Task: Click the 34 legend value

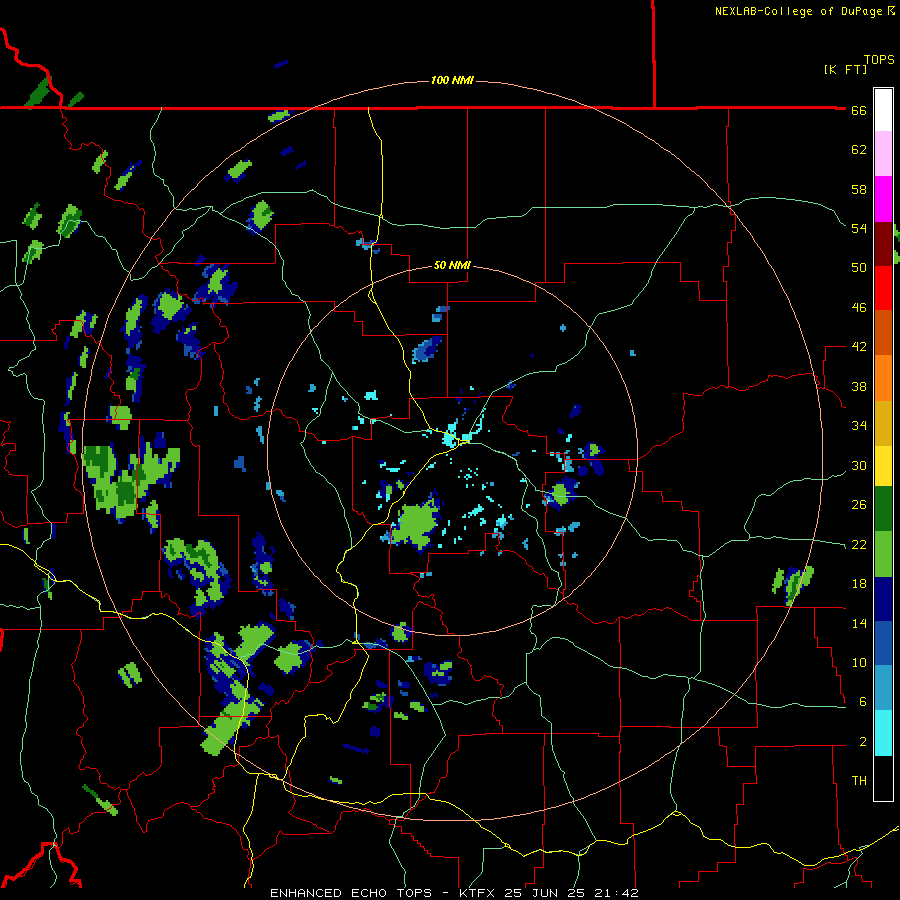Action: (859, 425)
